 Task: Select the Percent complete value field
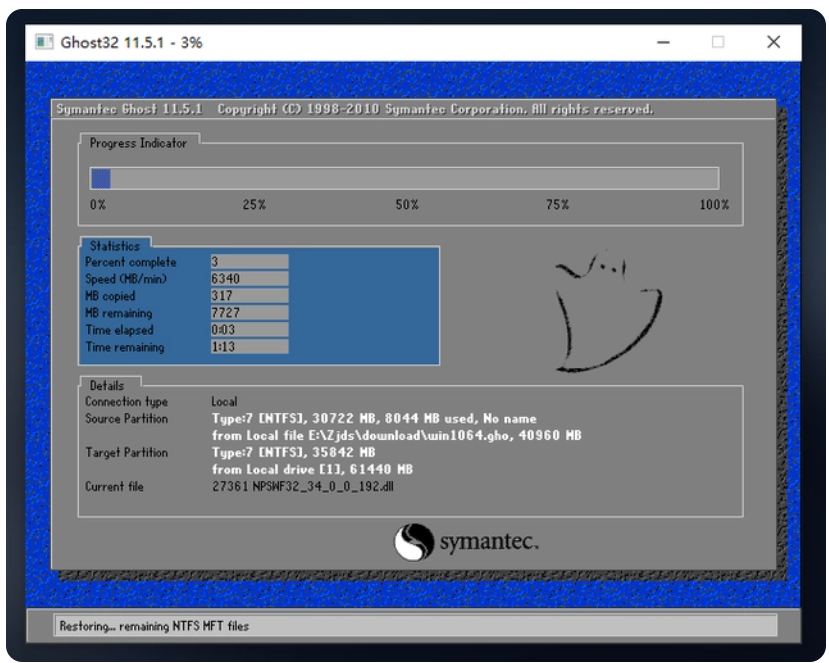(x=250, y=262)
